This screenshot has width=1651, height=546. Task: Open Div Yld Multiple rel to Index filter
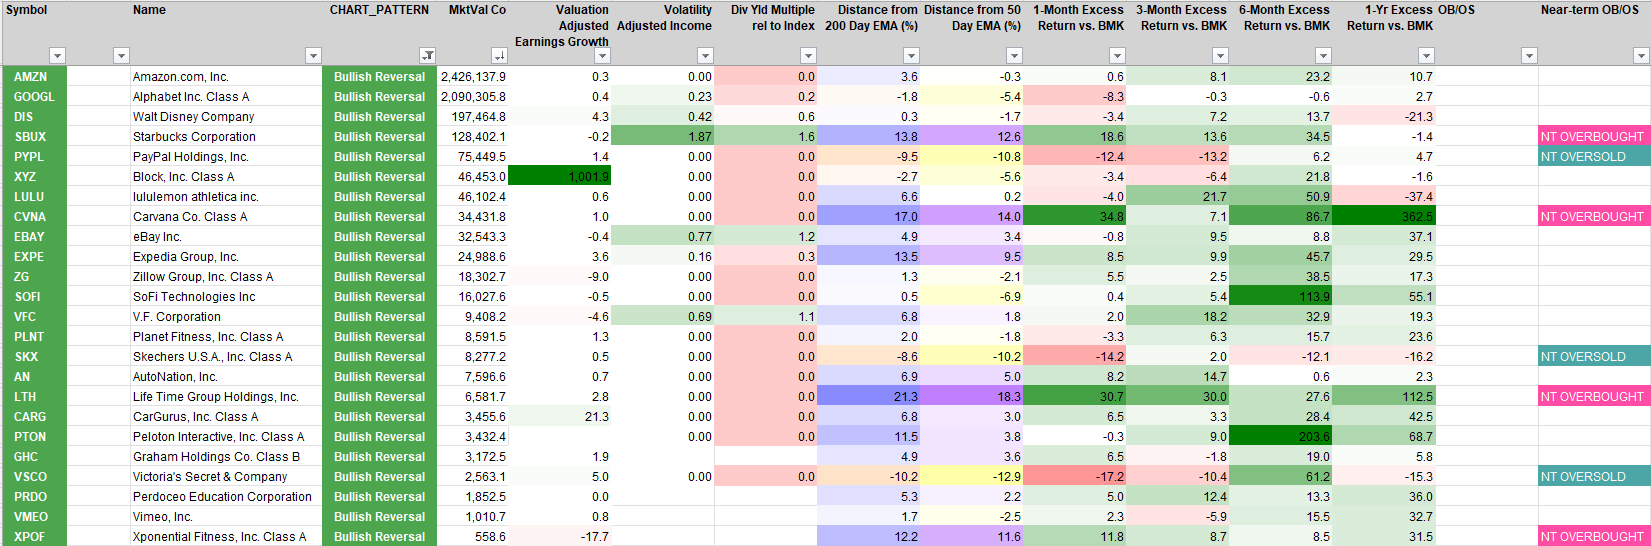pyautogui.click(x=808, y=56)
